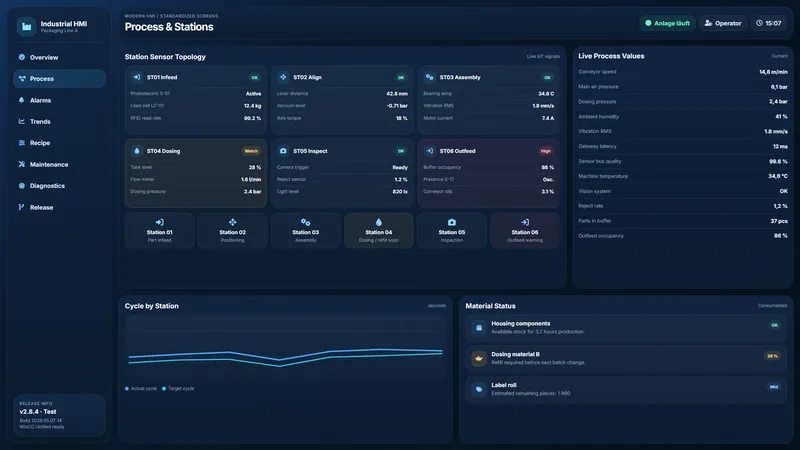Click the Anlage läuft status pill
This screenshot has height=450, width=800.
[x=667, y=23]
